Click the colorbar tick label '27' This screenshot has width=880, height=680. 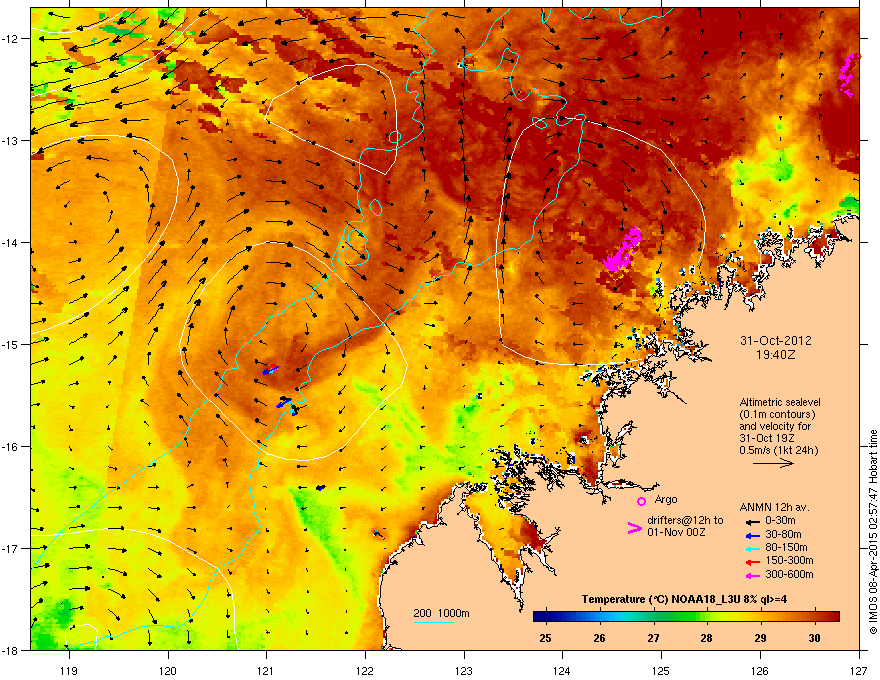653,638
